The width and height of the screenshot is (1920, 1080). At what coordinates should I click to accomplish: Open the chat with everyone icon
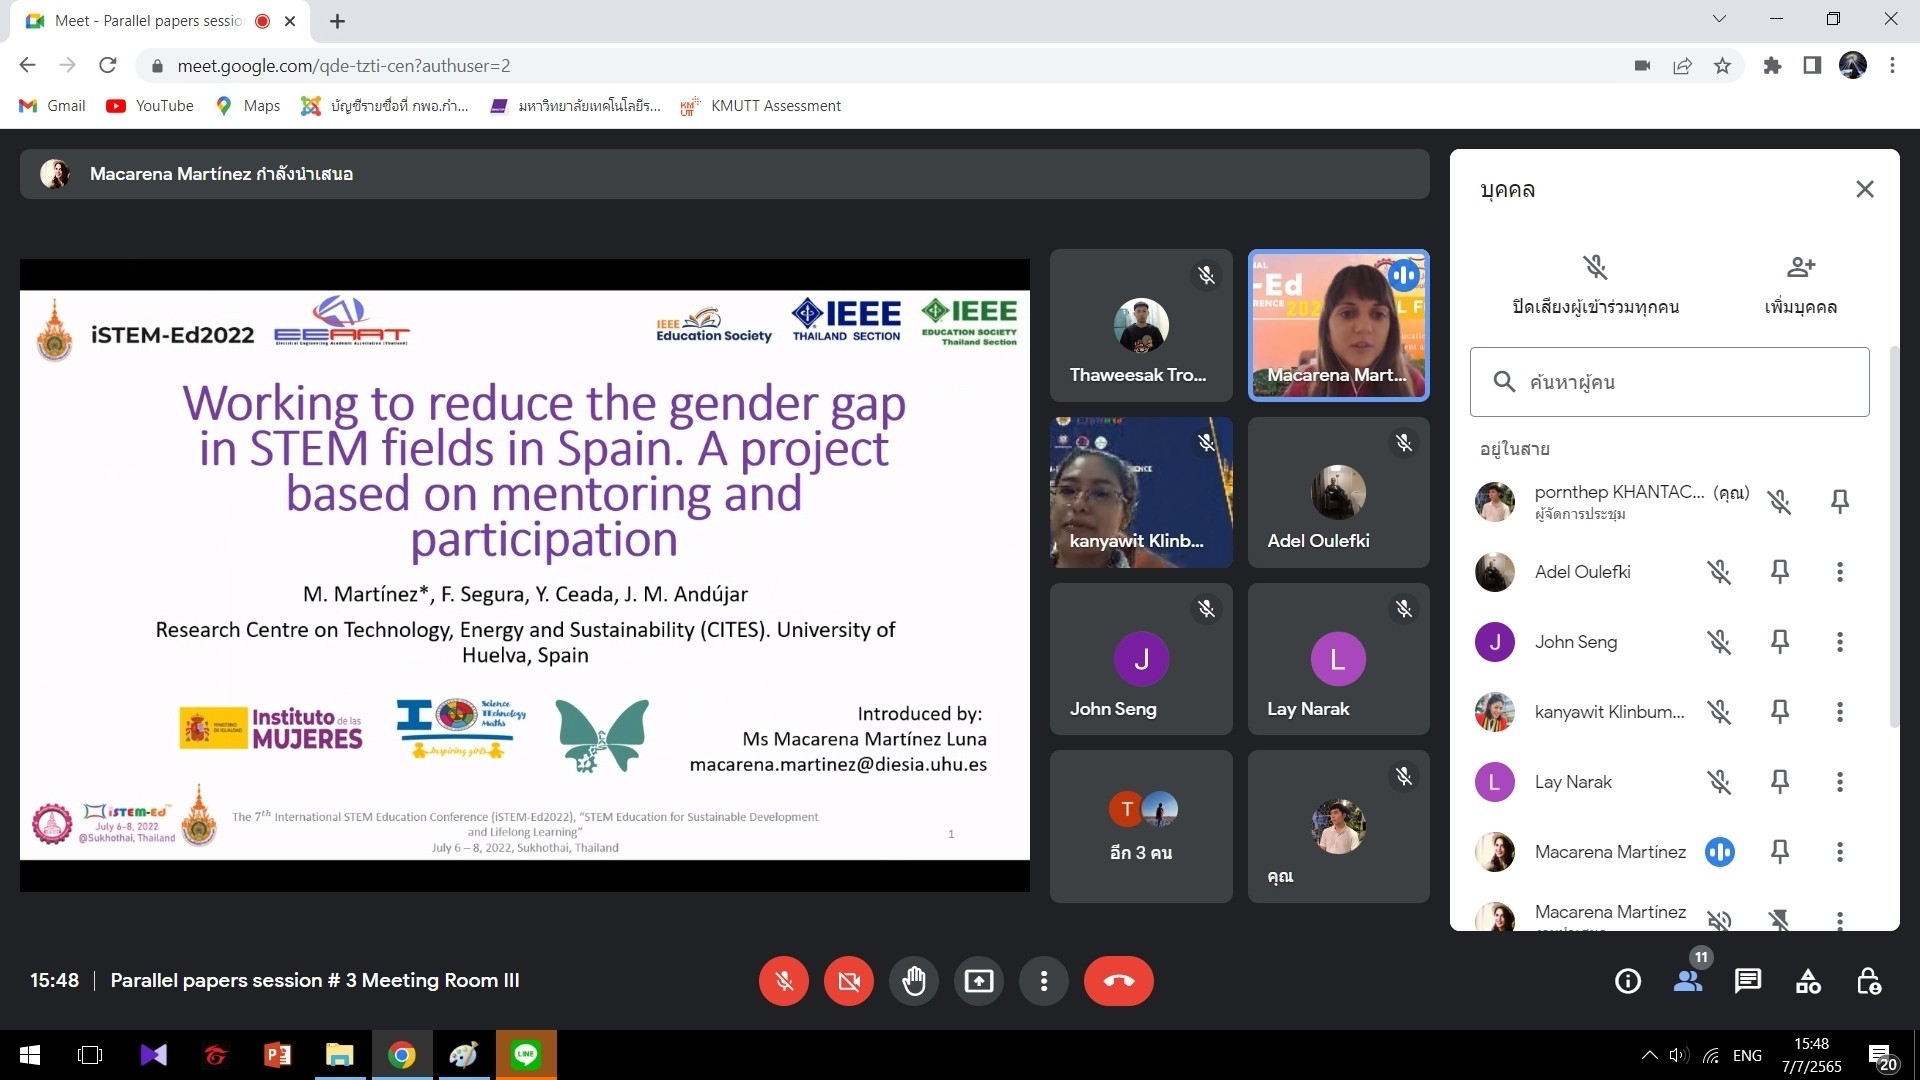pyautogui.click(x=1748, y=981)
